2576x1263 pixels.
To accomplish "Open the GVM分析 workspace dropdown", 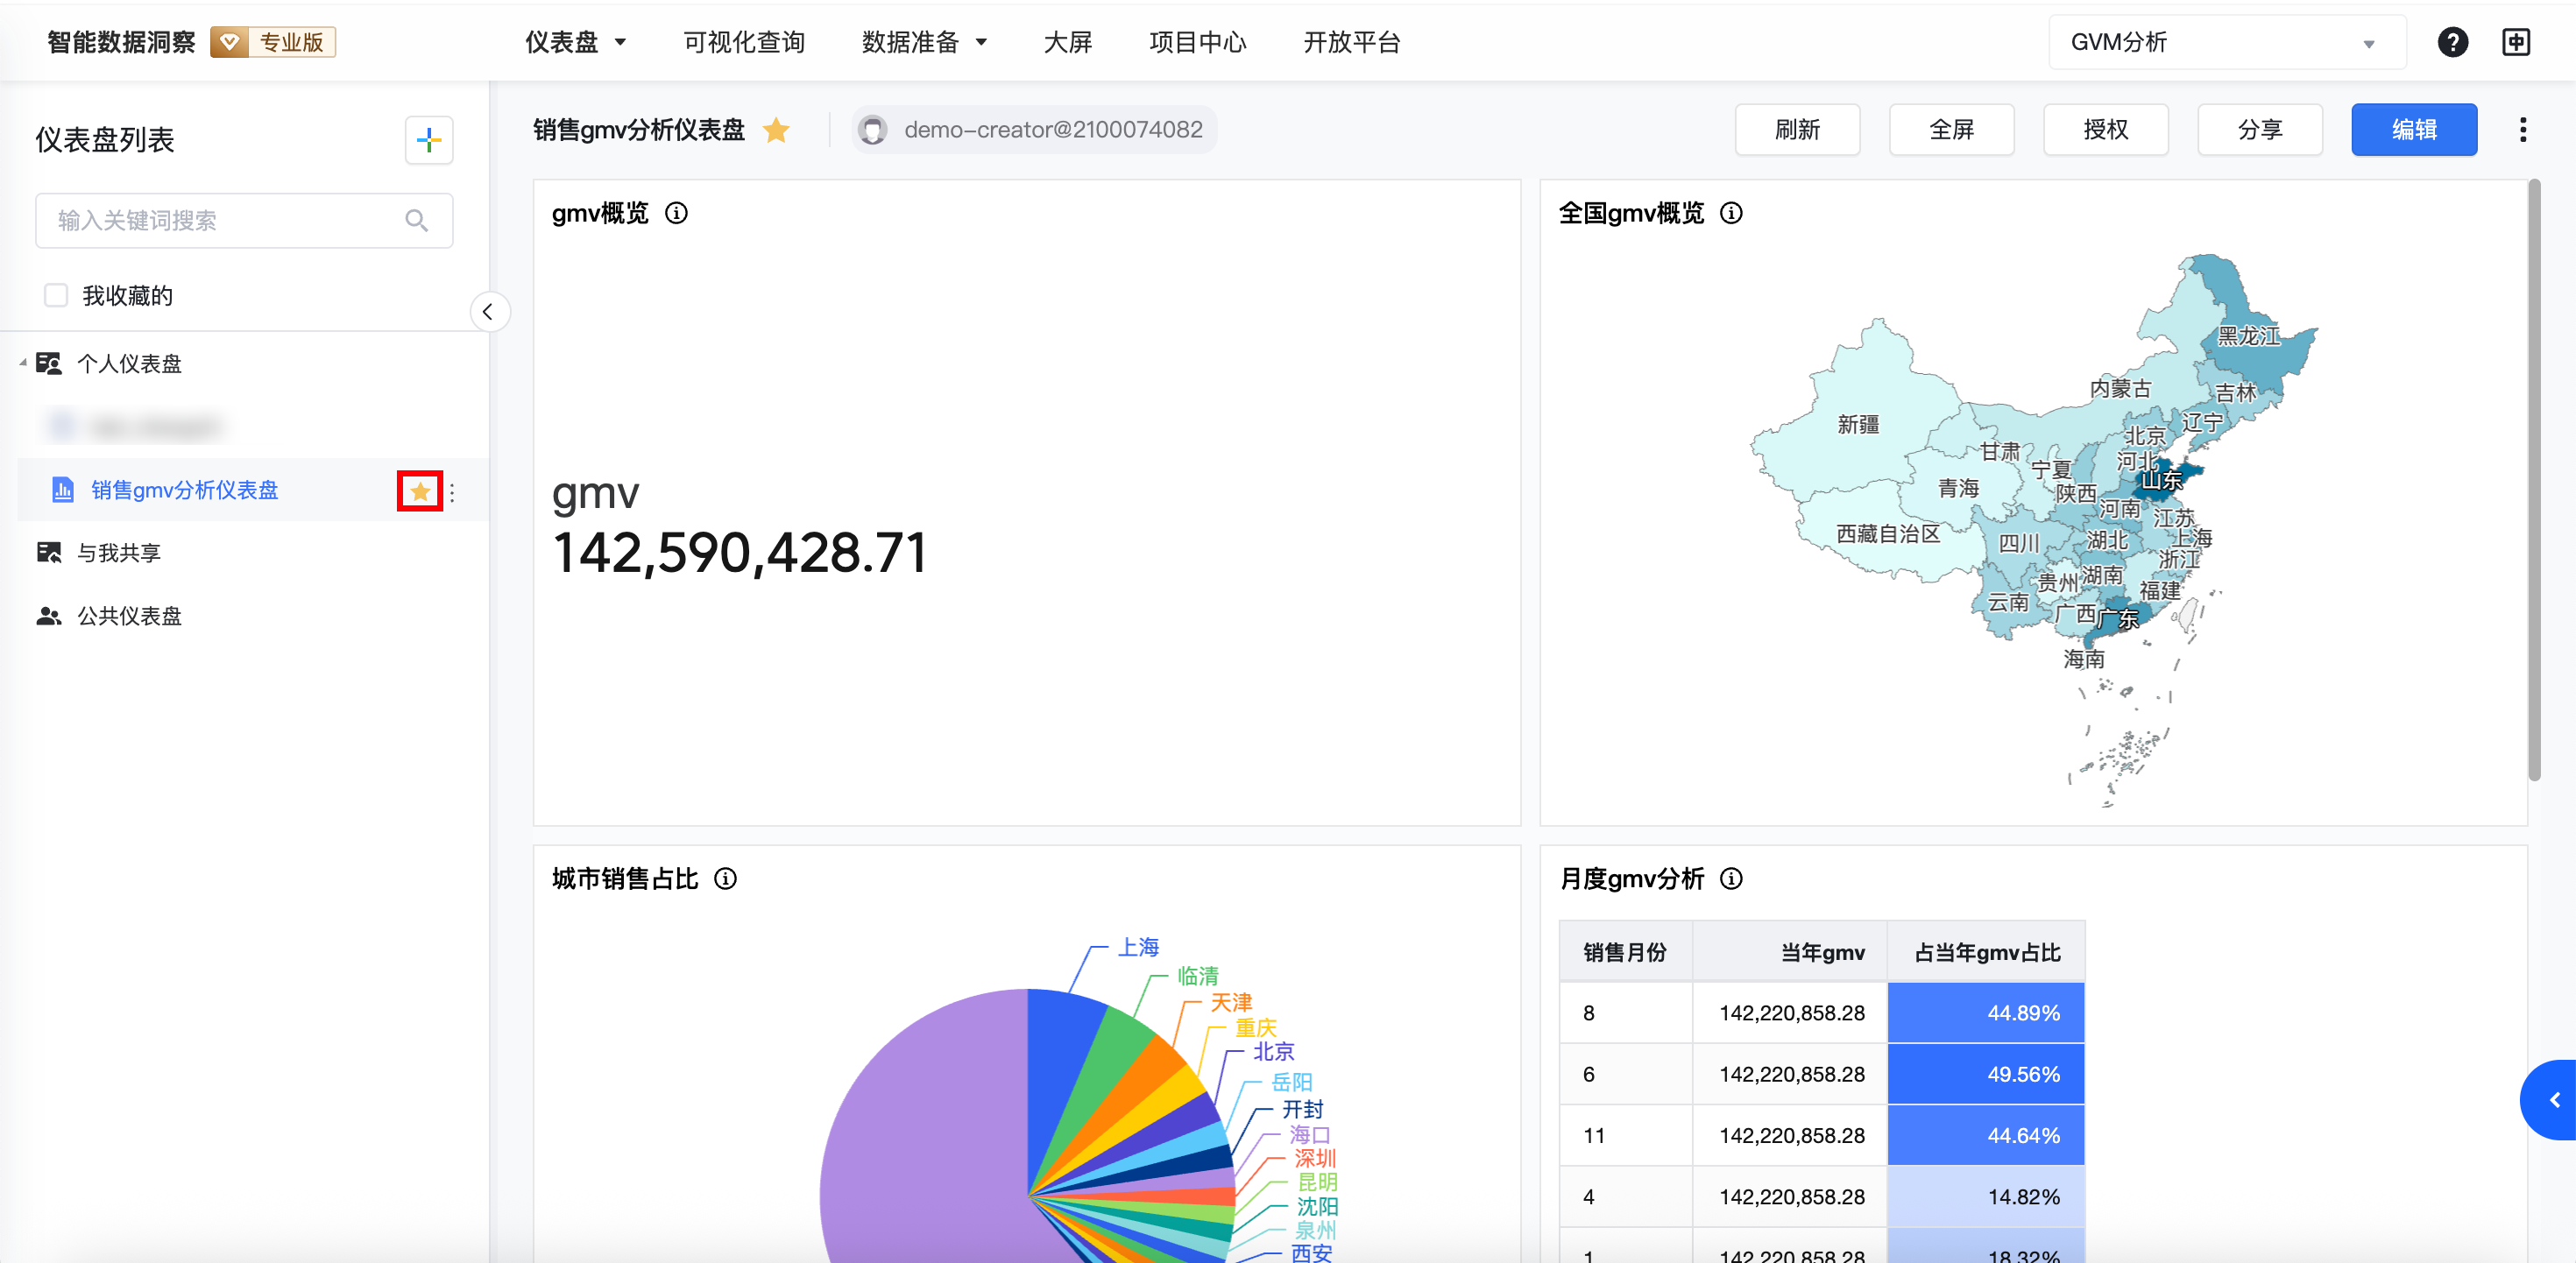I will tap(2226, 42).
